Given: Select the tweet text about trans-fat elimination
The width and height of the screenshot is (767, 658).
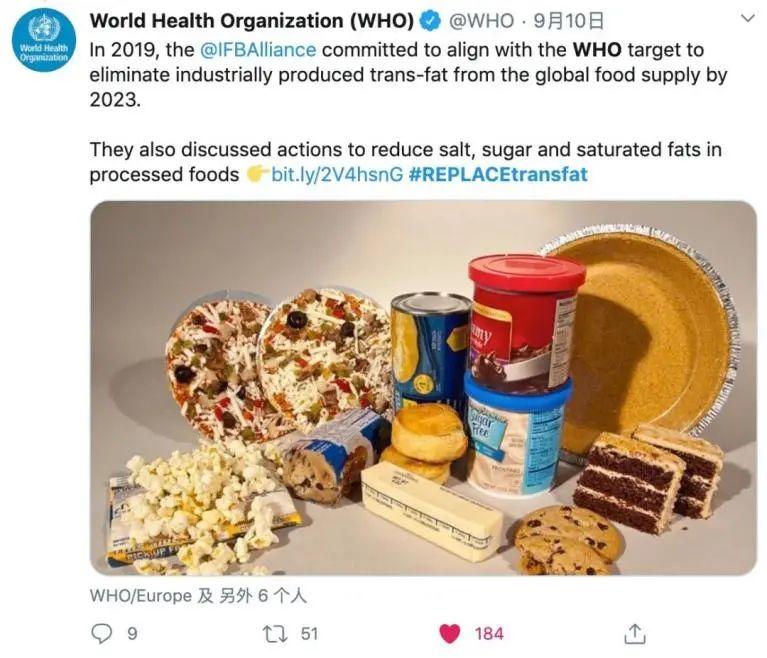Looking at the screenshot, I should (408, 75).
